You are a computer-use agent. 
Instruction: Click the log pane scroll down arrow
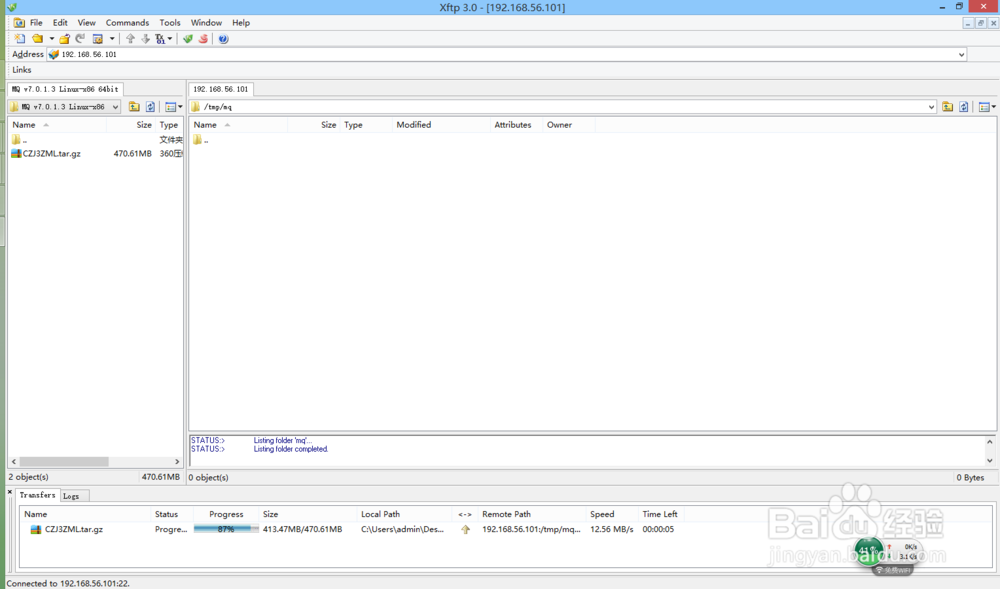tap(990, 460)
